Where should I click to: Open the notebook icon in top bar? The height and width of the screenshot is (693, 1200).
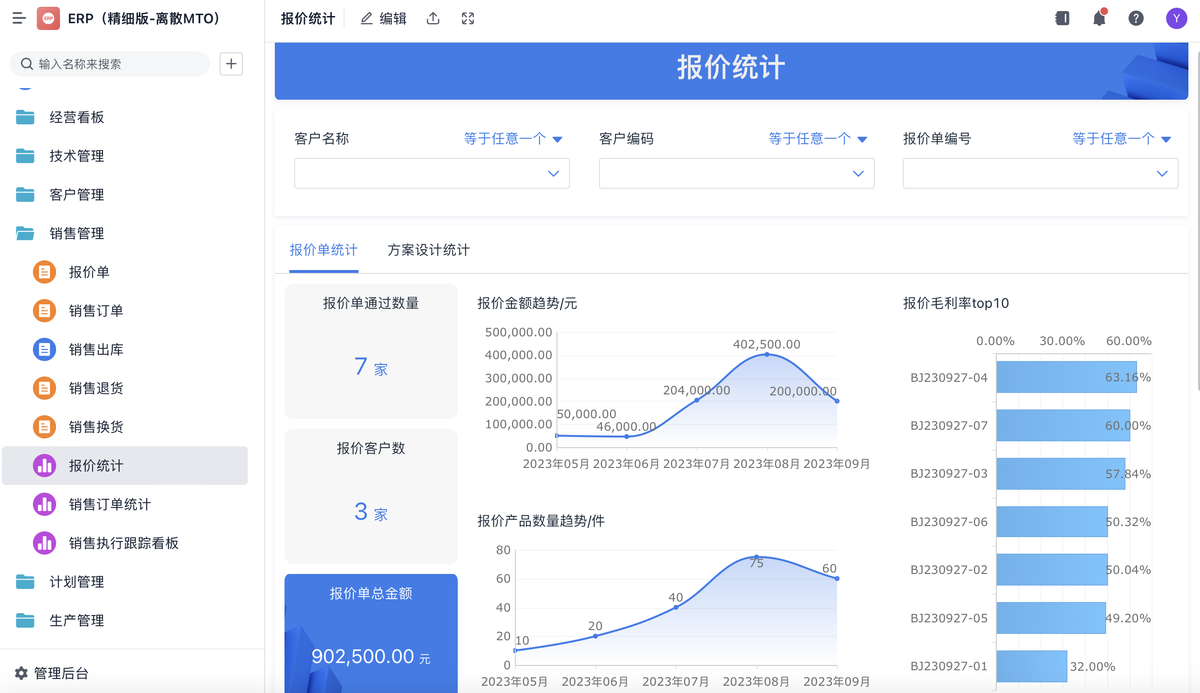coord(1062,18)
